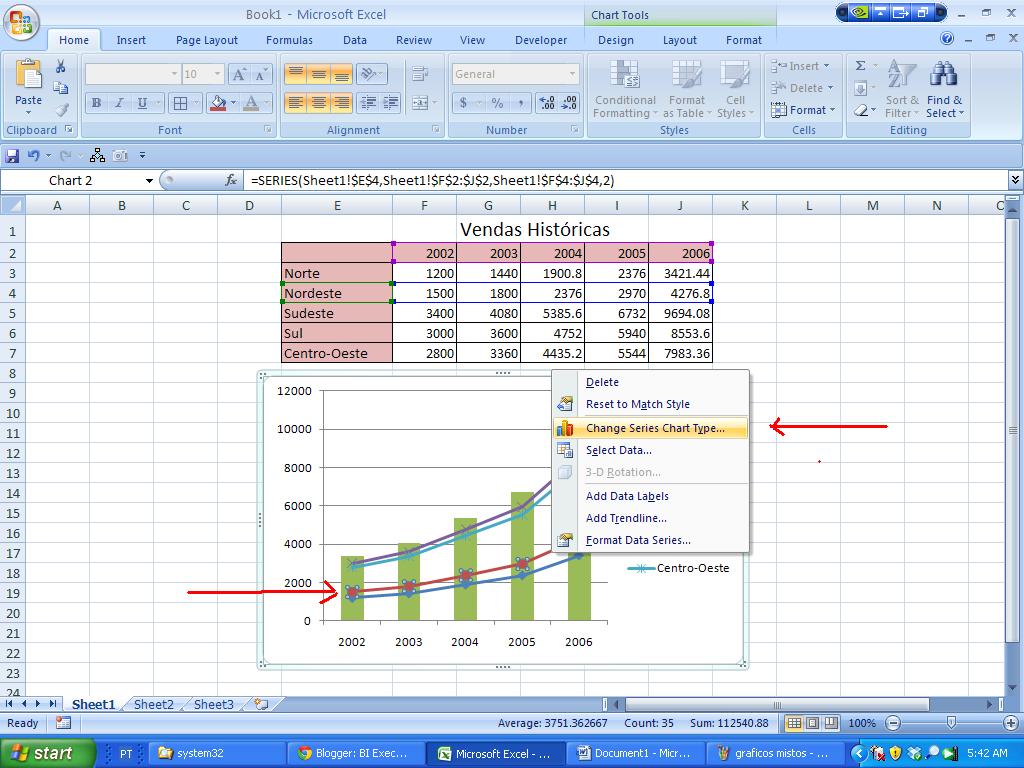Click the Wrap Text icon
This screenshot has height=768, width=1024.
420,74
